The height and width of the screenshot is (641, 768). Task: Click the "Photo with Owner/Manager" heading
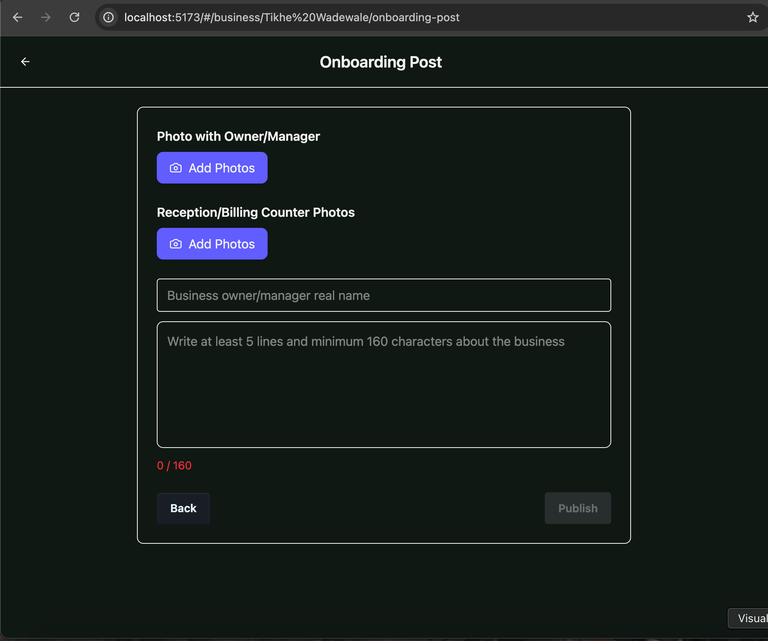pos(238,137)
